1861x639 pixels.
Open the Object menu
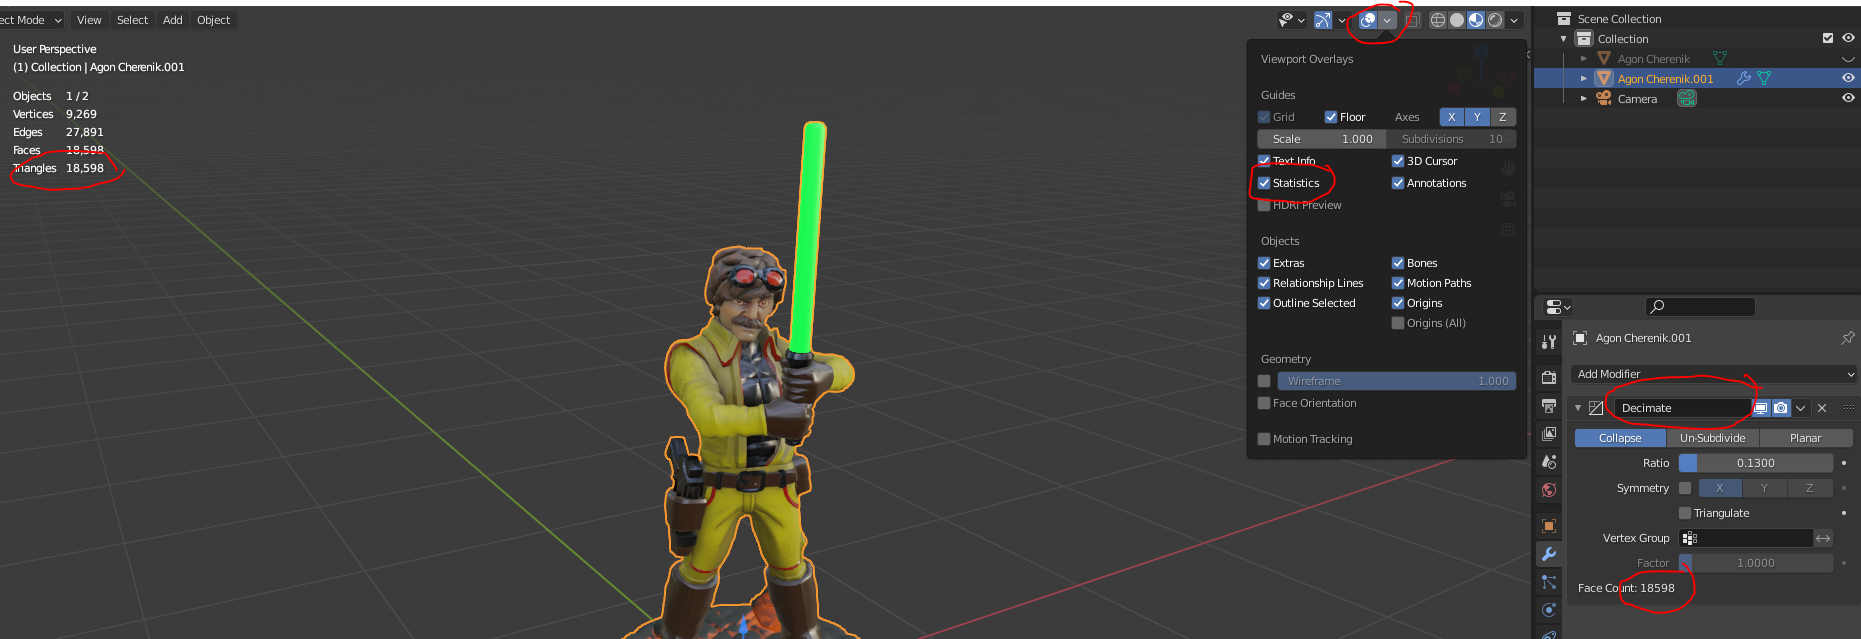[213, 20]
